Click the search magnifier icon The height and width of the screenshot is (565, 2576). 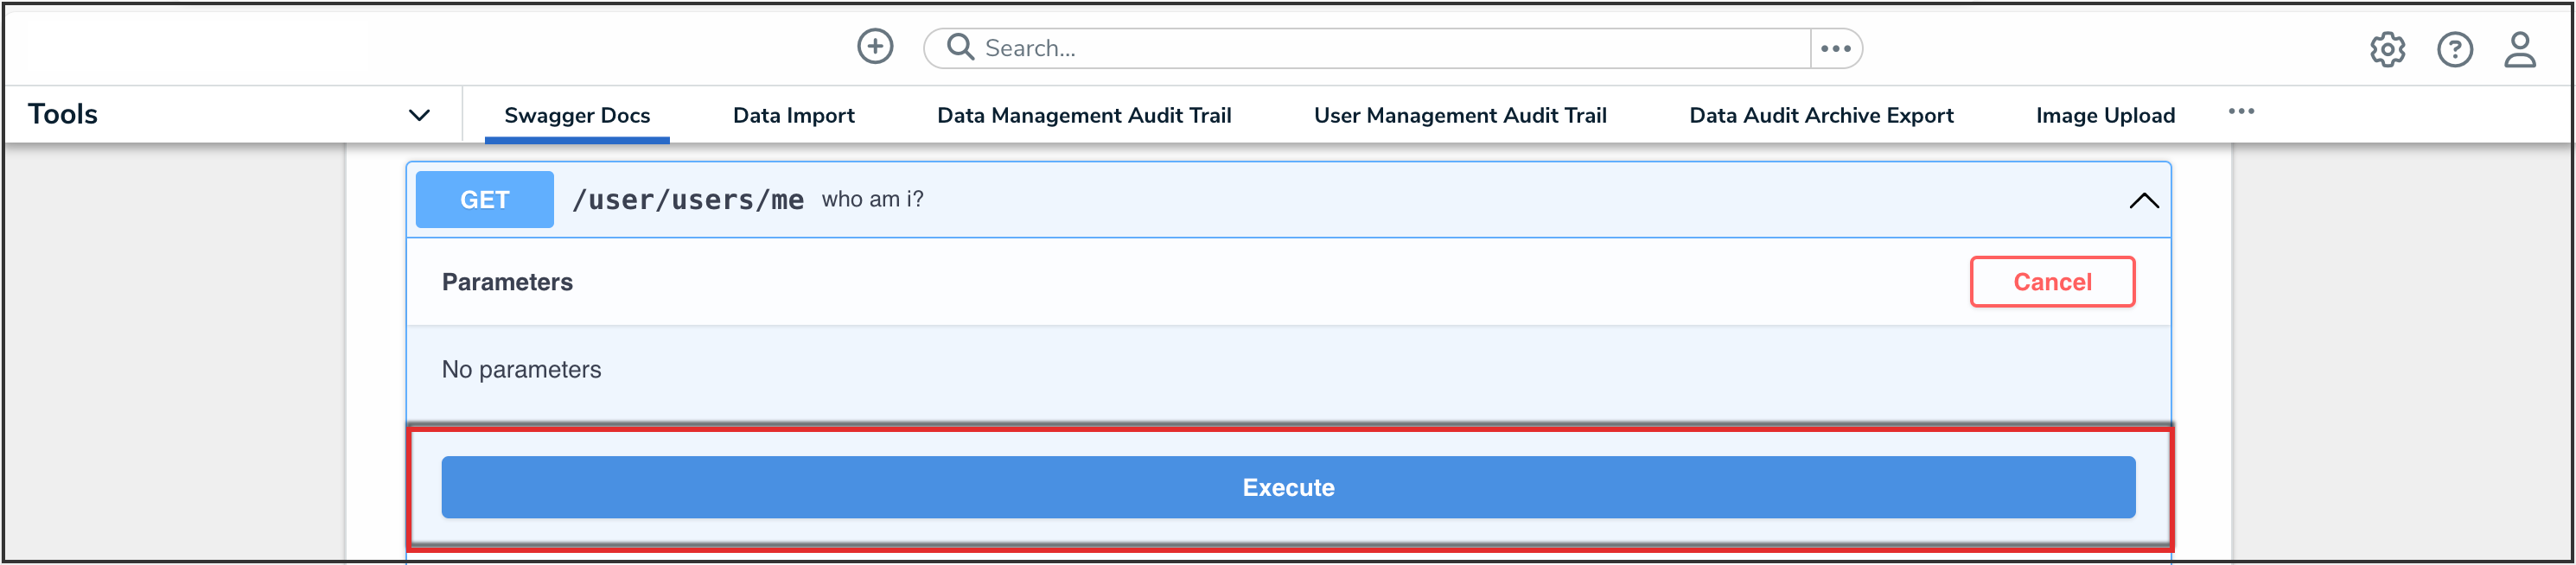click(x=960, y=47)
